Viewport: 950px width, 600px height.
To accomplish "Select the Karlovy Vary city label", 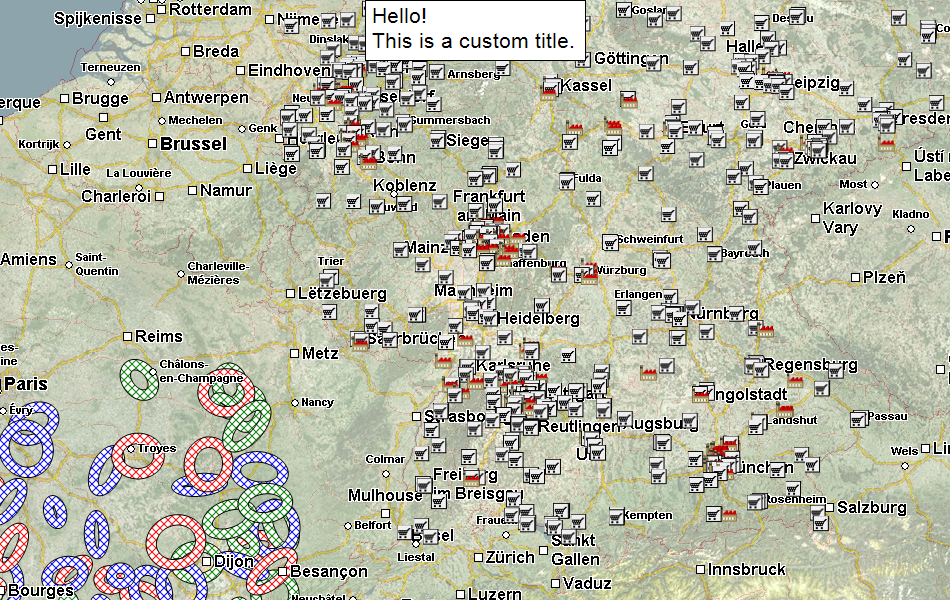I will 851,218.
